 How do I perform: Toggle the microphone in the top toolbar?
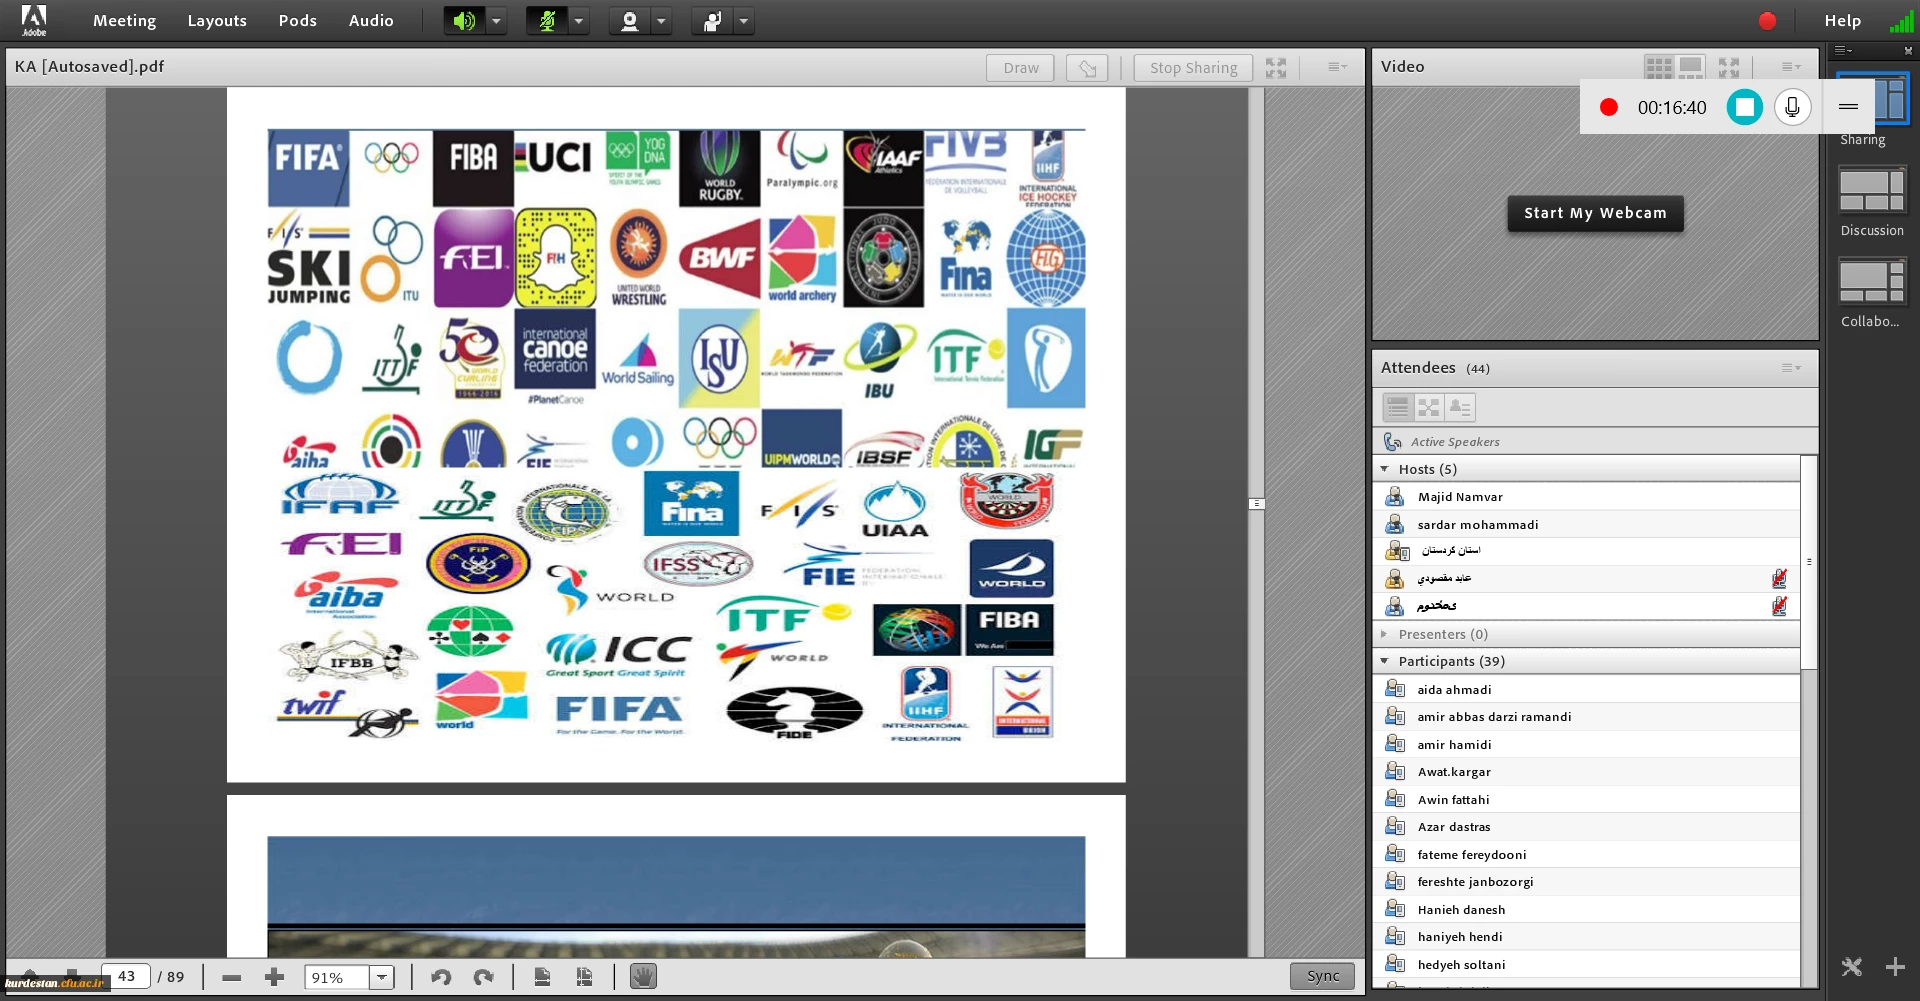coord(546,21)
